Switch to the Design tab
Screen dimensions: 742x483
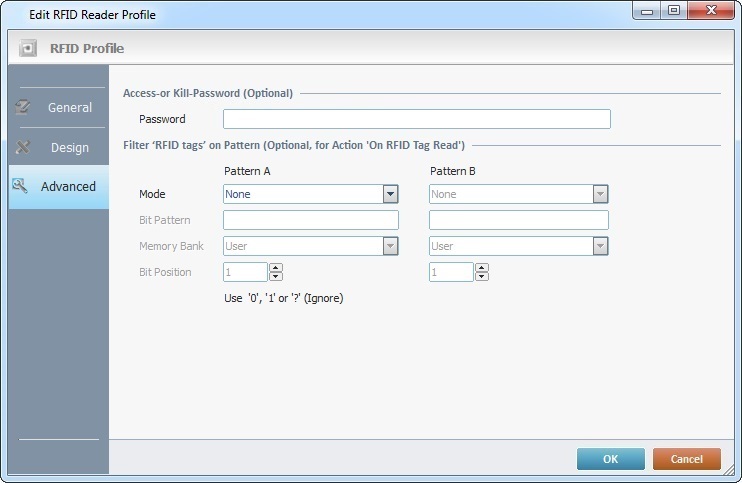pos(69,147)
